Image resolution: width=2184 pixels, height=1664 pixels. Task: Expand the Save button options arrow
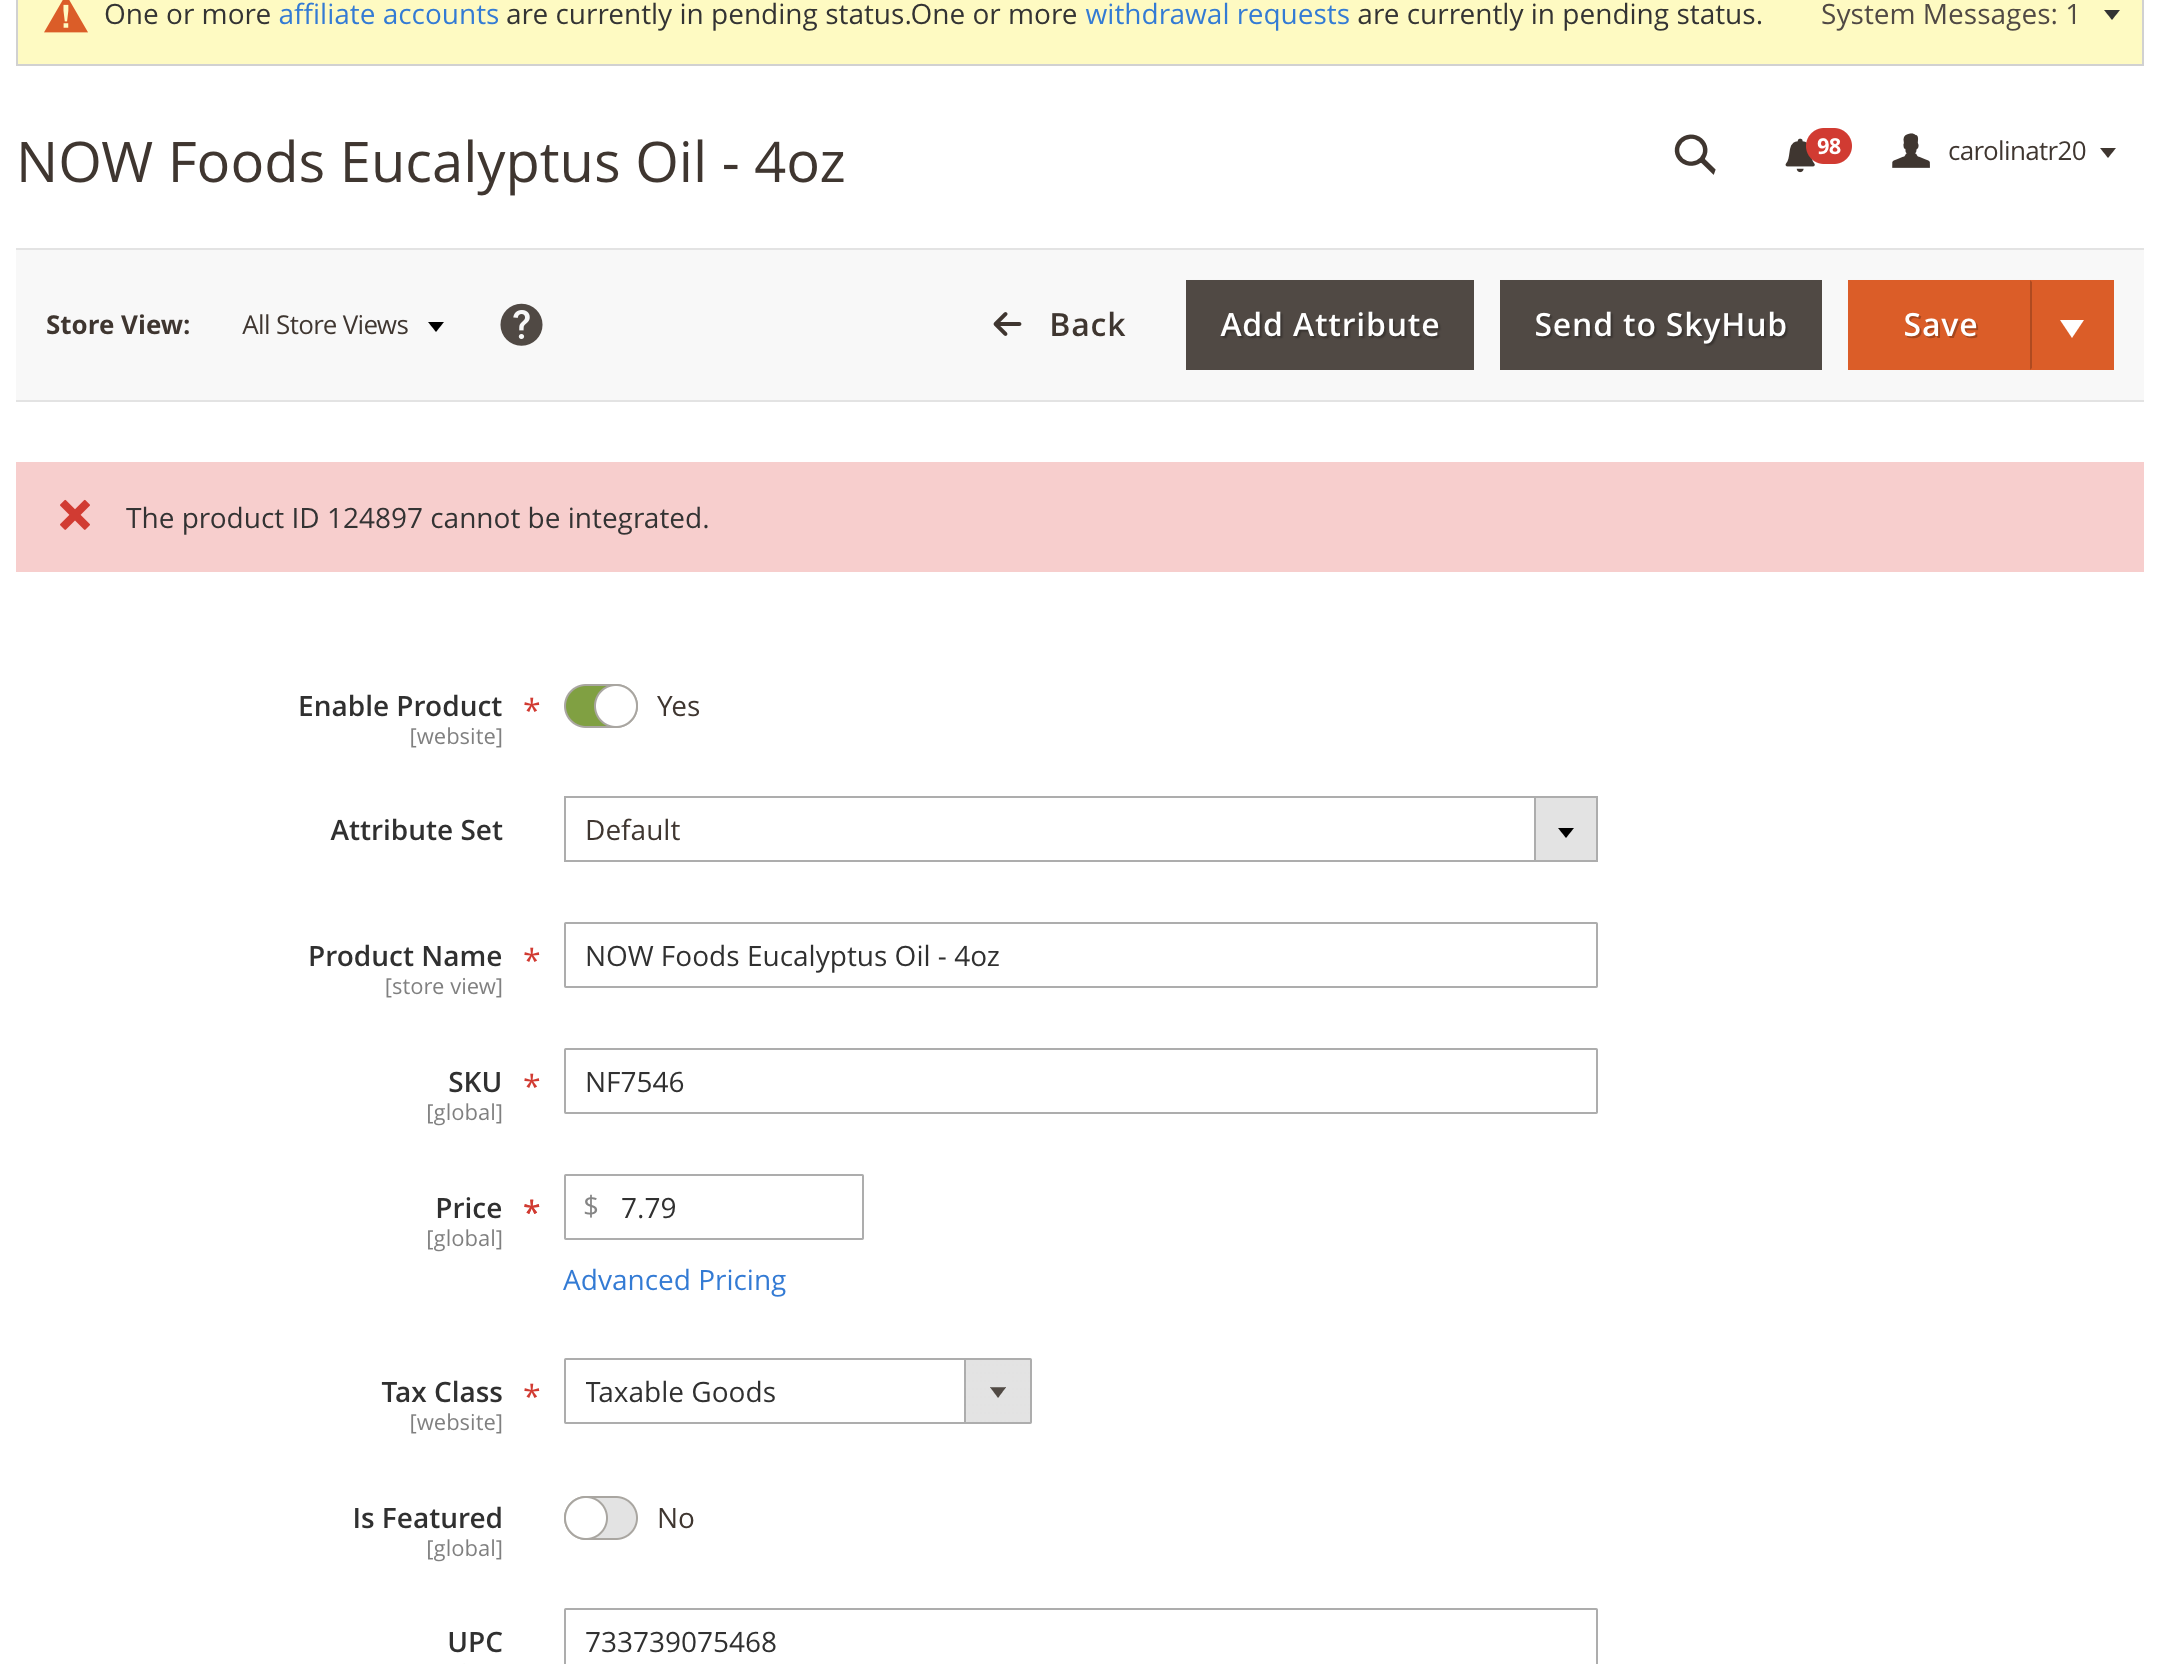tap(2072, 325)
